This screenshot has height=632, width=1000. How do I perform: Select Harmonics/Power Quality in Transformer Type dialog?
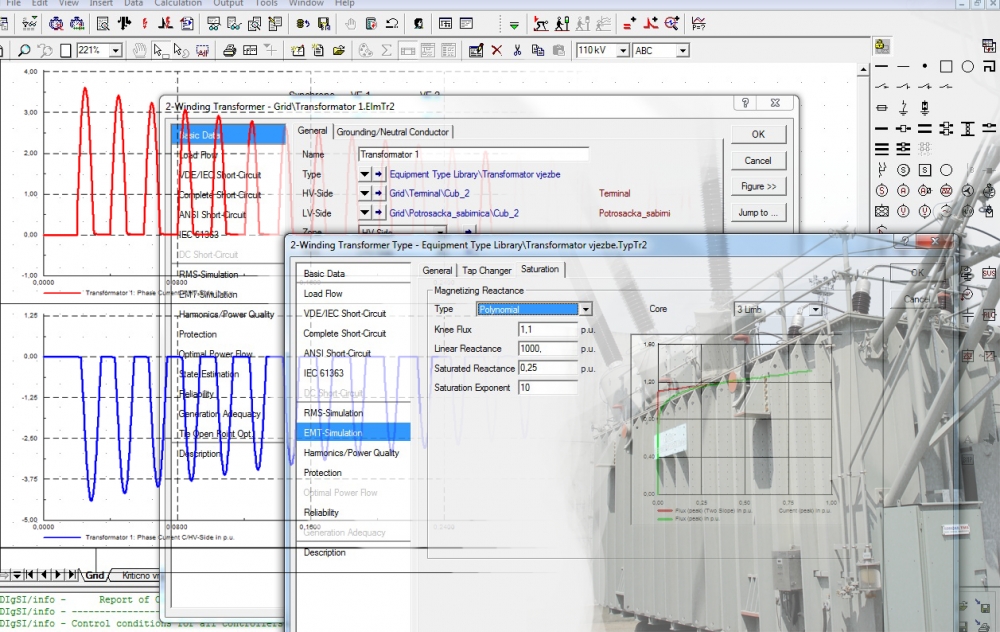coord(353,453)
